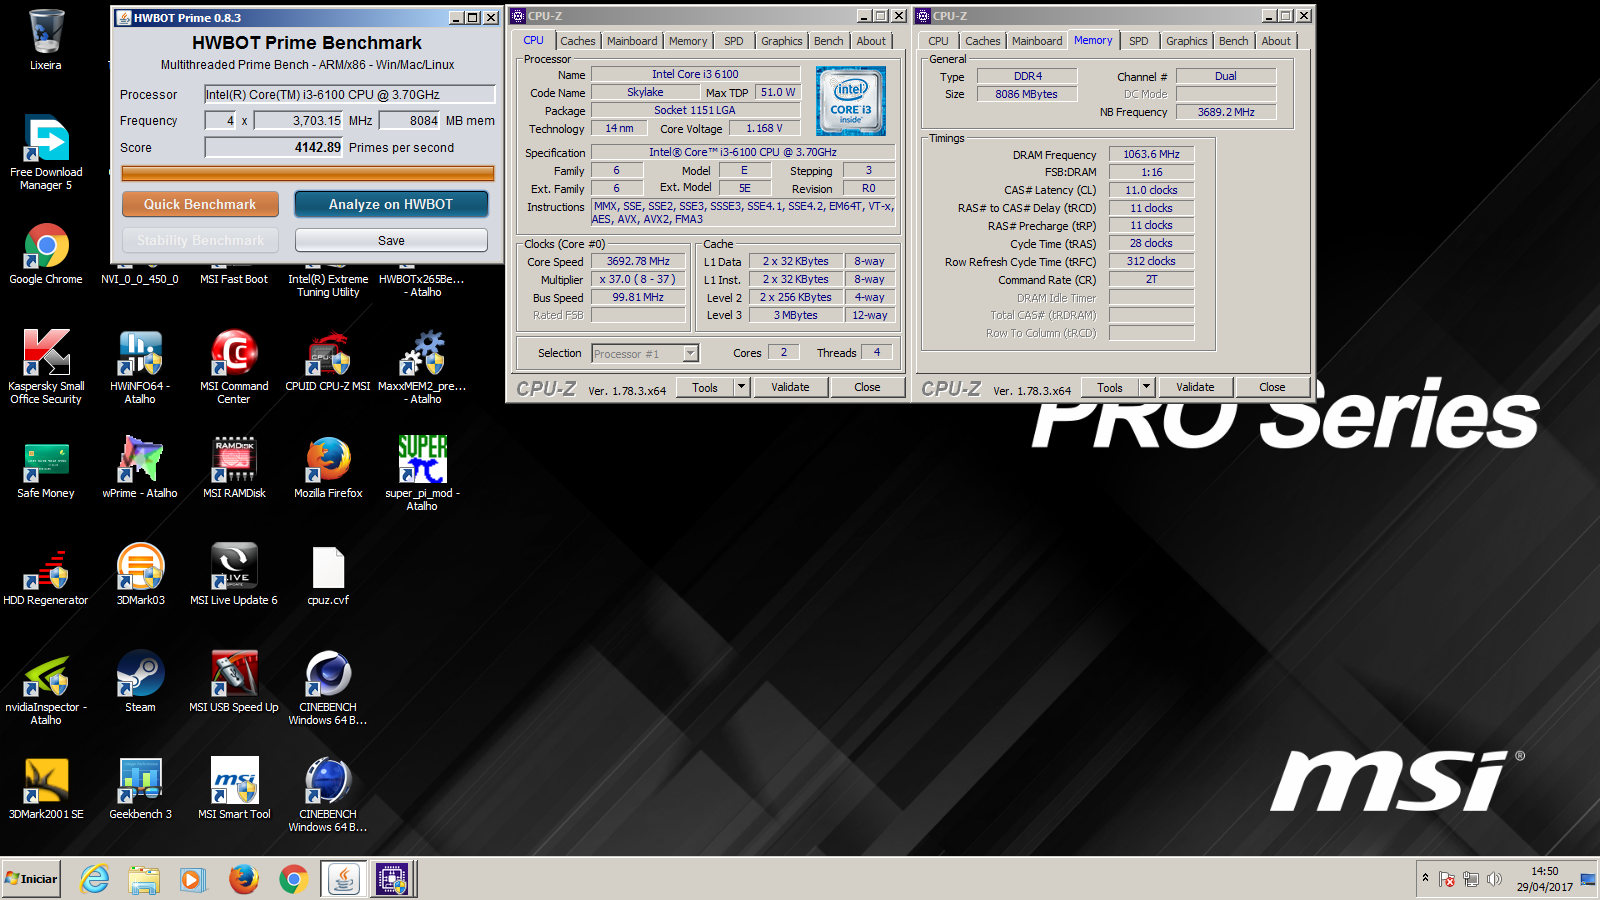
Task: Open super_pi_mod shortcut
Action: pos(422,474)
